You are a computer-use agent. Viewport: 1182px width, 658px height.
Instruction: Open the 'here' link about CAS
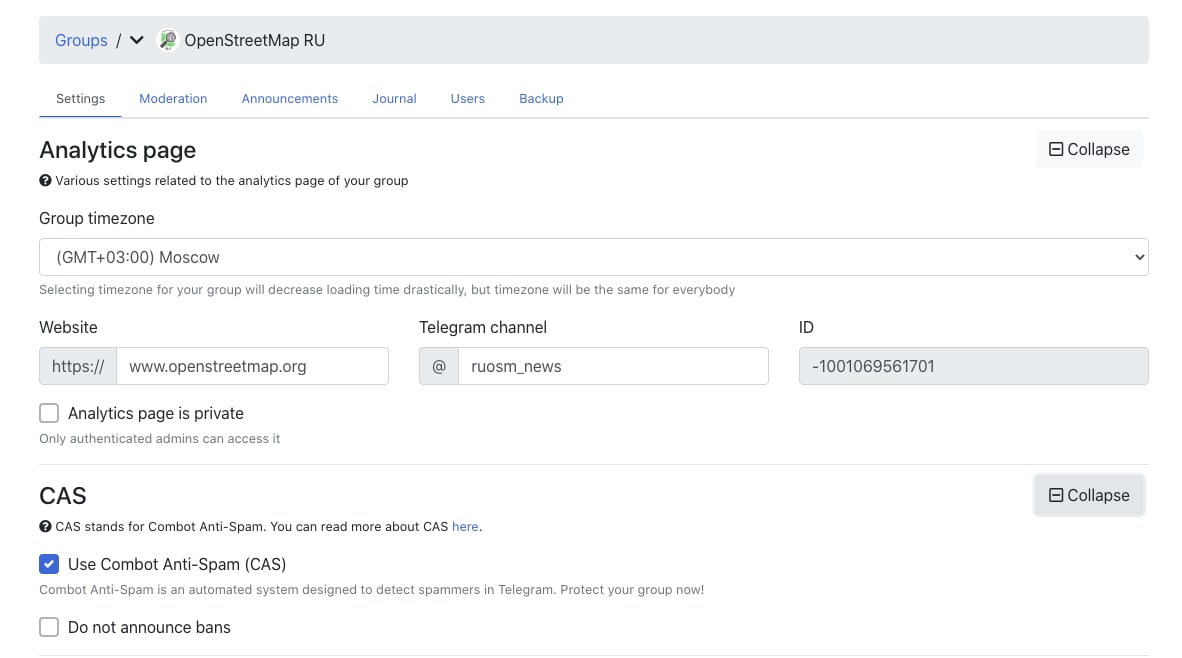coord(465,527)
